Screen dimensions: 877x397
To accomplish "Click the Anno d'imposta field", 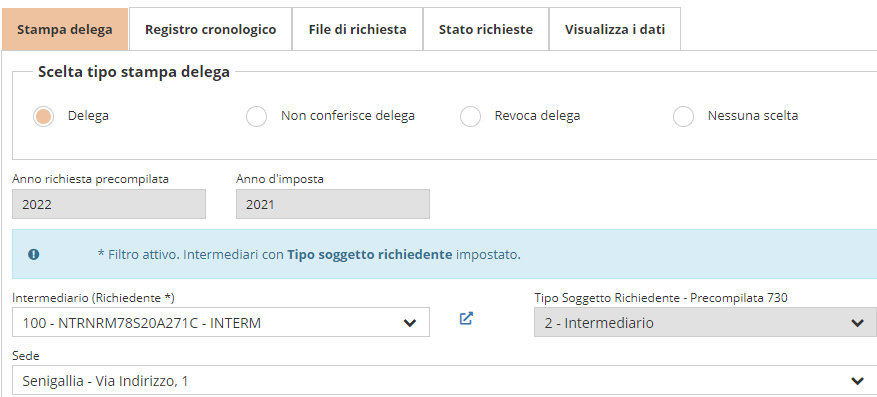I will (333, 204).
